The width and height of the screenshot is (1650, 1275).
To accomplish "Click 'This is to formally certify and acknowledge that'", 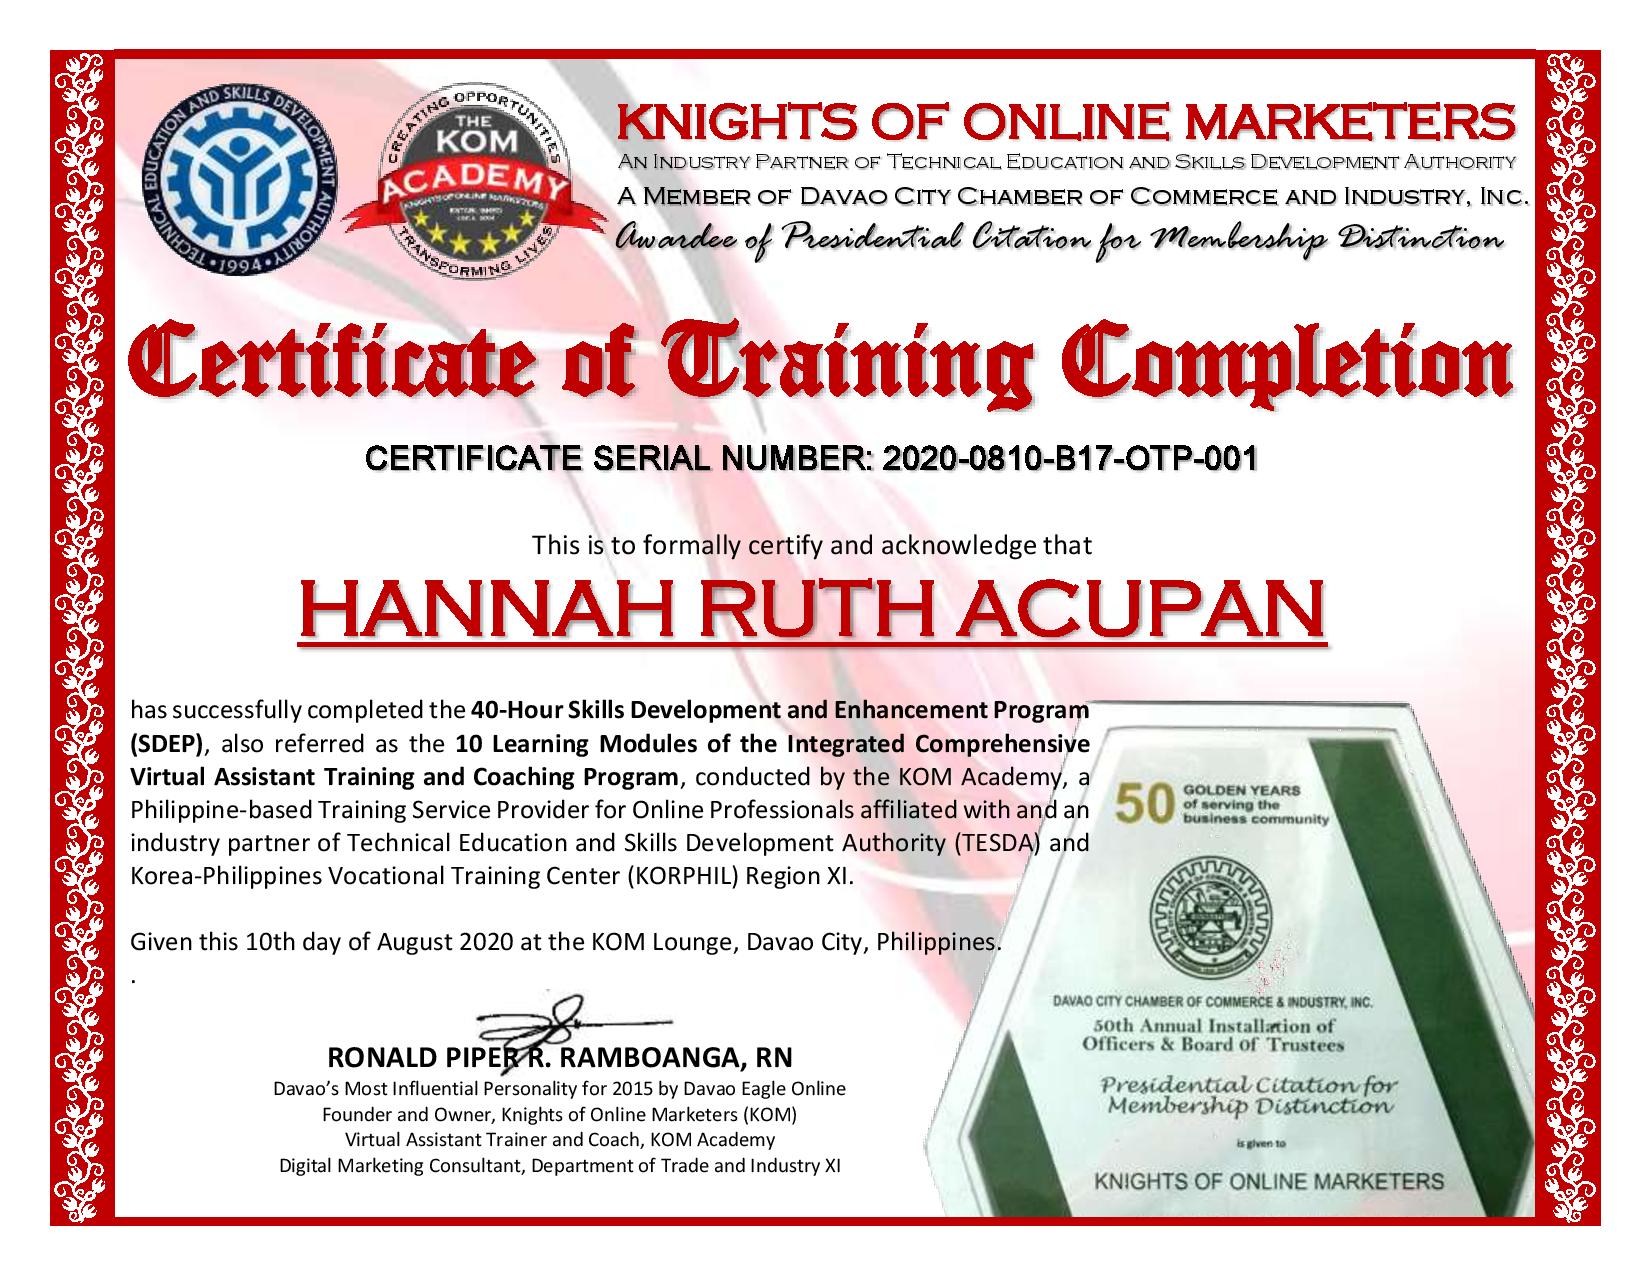I will (x=812, y=546).
